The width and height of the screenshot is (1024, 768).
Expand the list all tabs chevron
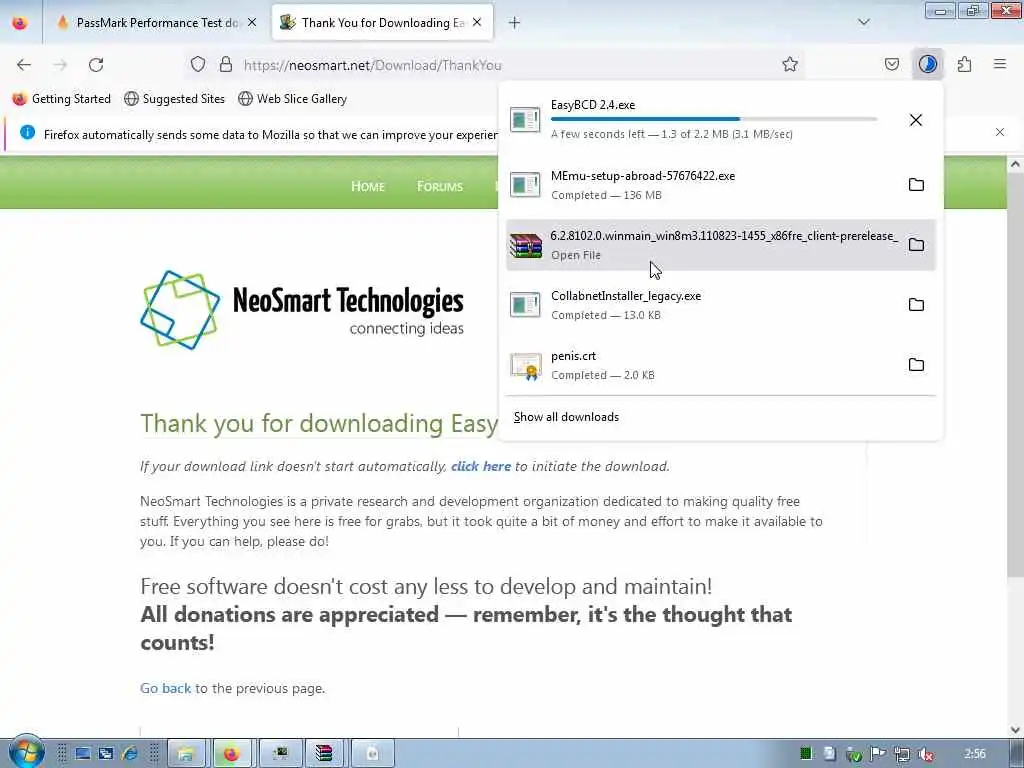(864, 22)
